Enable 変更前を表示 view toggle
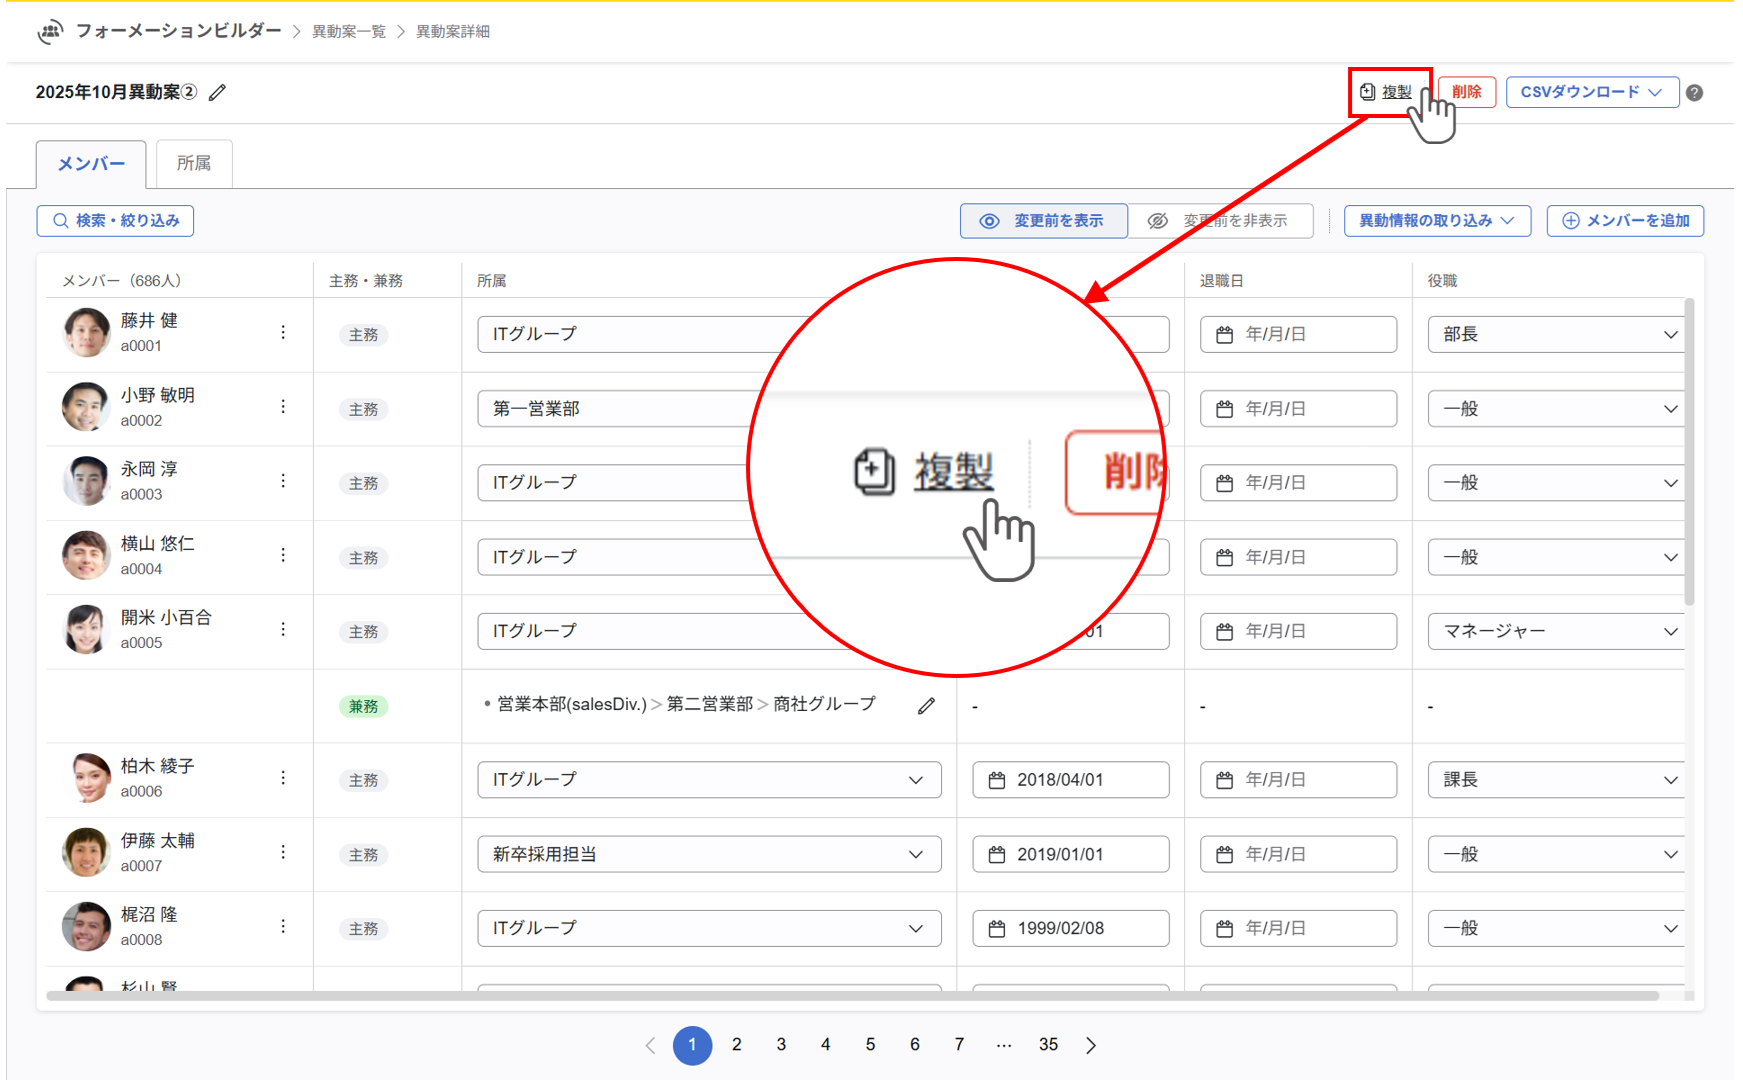 [x=1043, y=221]
